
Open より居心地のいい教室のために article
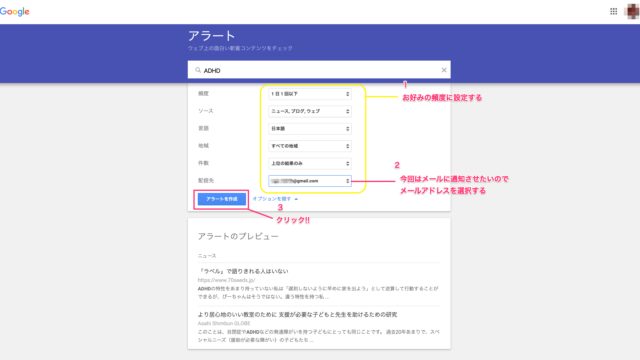298,314
